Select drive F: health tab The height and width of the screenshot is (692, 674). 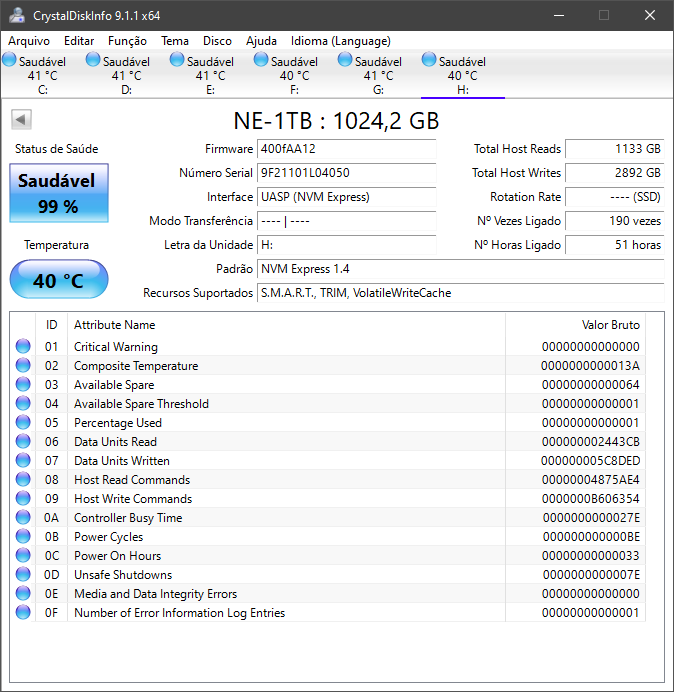pyautogui.click(x=294, y=75)
